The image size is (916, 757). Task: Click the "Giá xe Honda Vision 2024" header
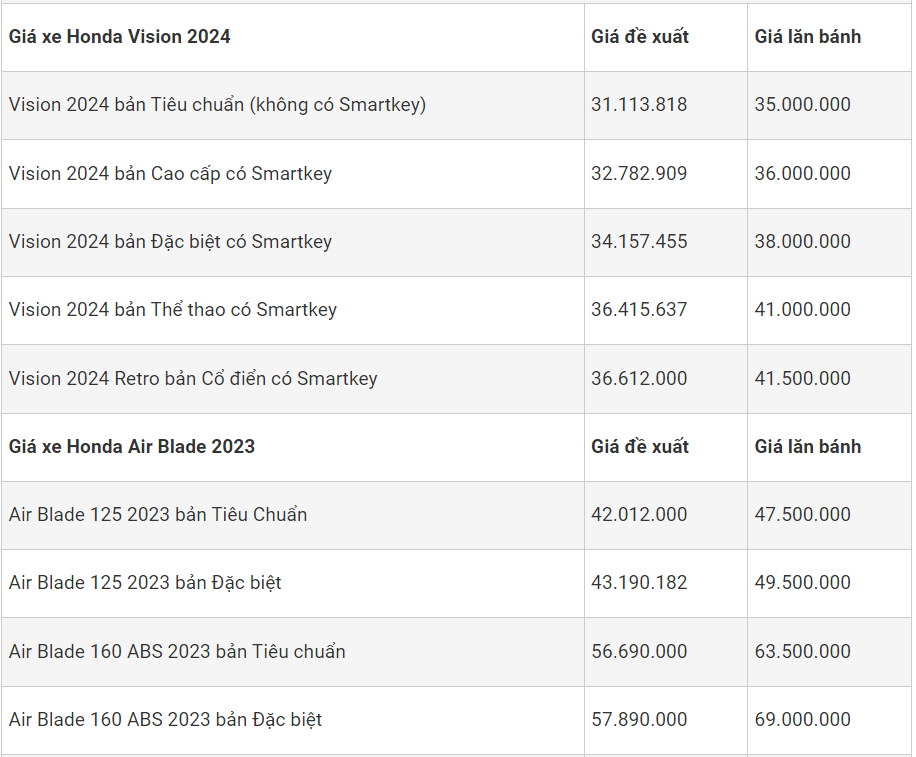tap(120, 37)
